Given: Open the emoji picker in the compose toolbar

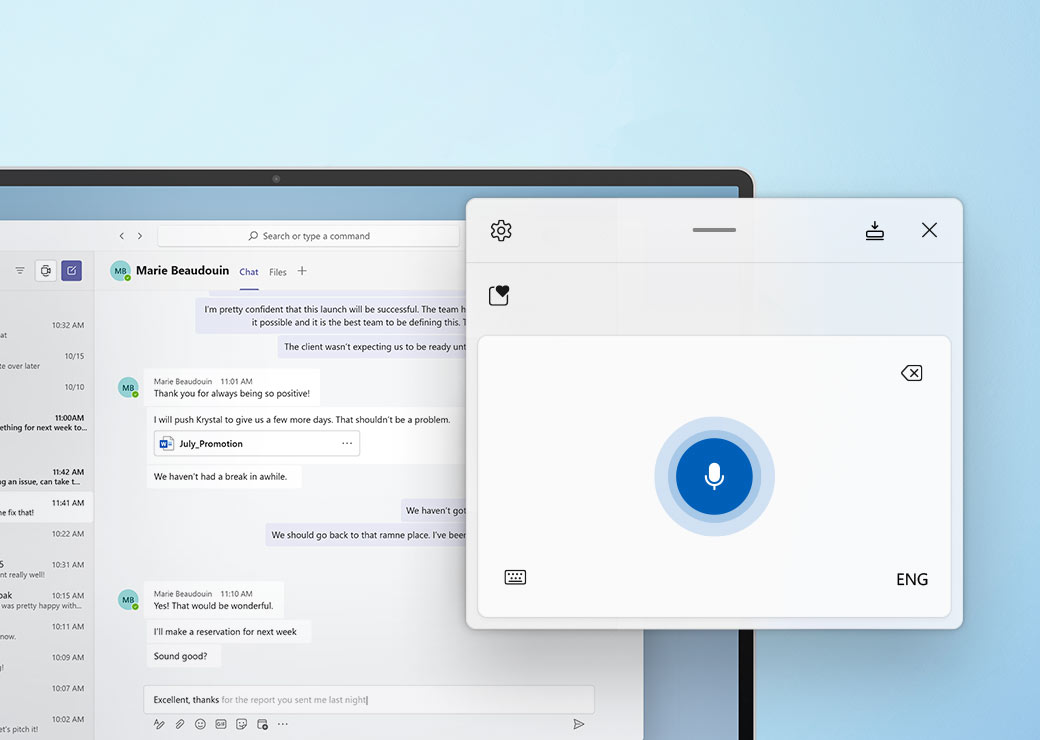Looking at the screenshot, I should [199, 723].
